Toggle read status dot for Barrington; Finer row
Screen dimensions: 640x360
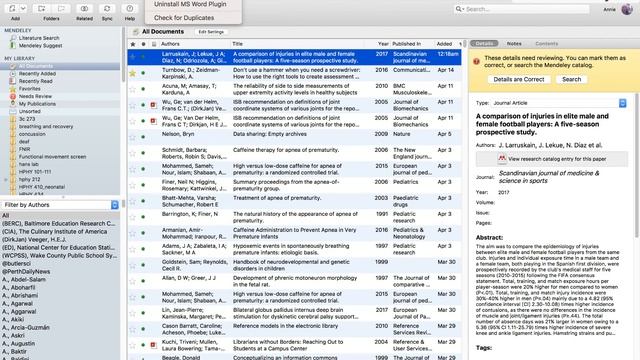pyautogui.click(x=143, y=217)
